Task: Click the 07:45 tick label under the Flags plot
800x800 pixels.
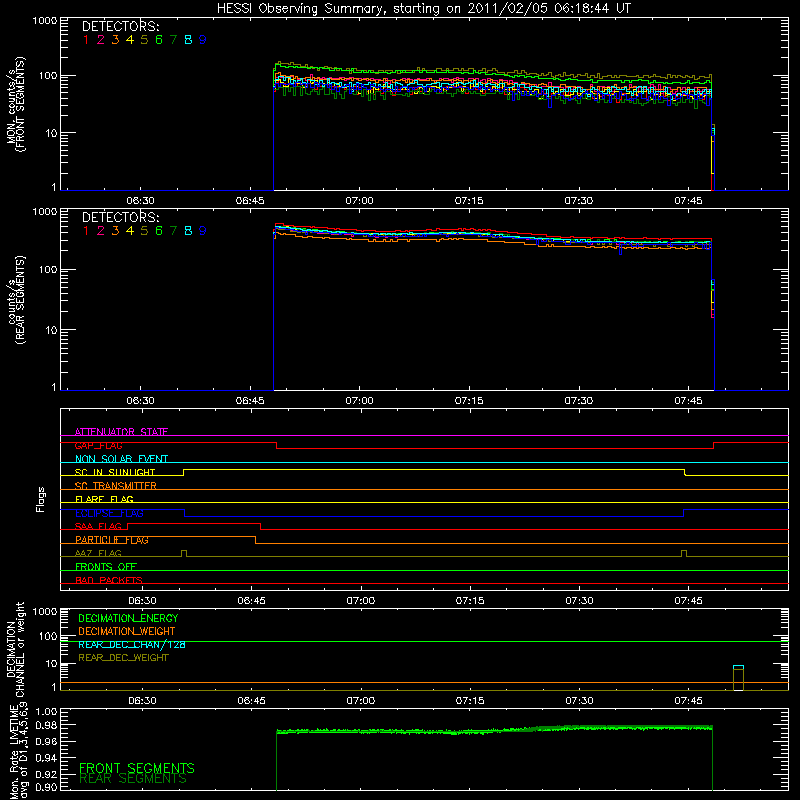Action: coord(688,601)
